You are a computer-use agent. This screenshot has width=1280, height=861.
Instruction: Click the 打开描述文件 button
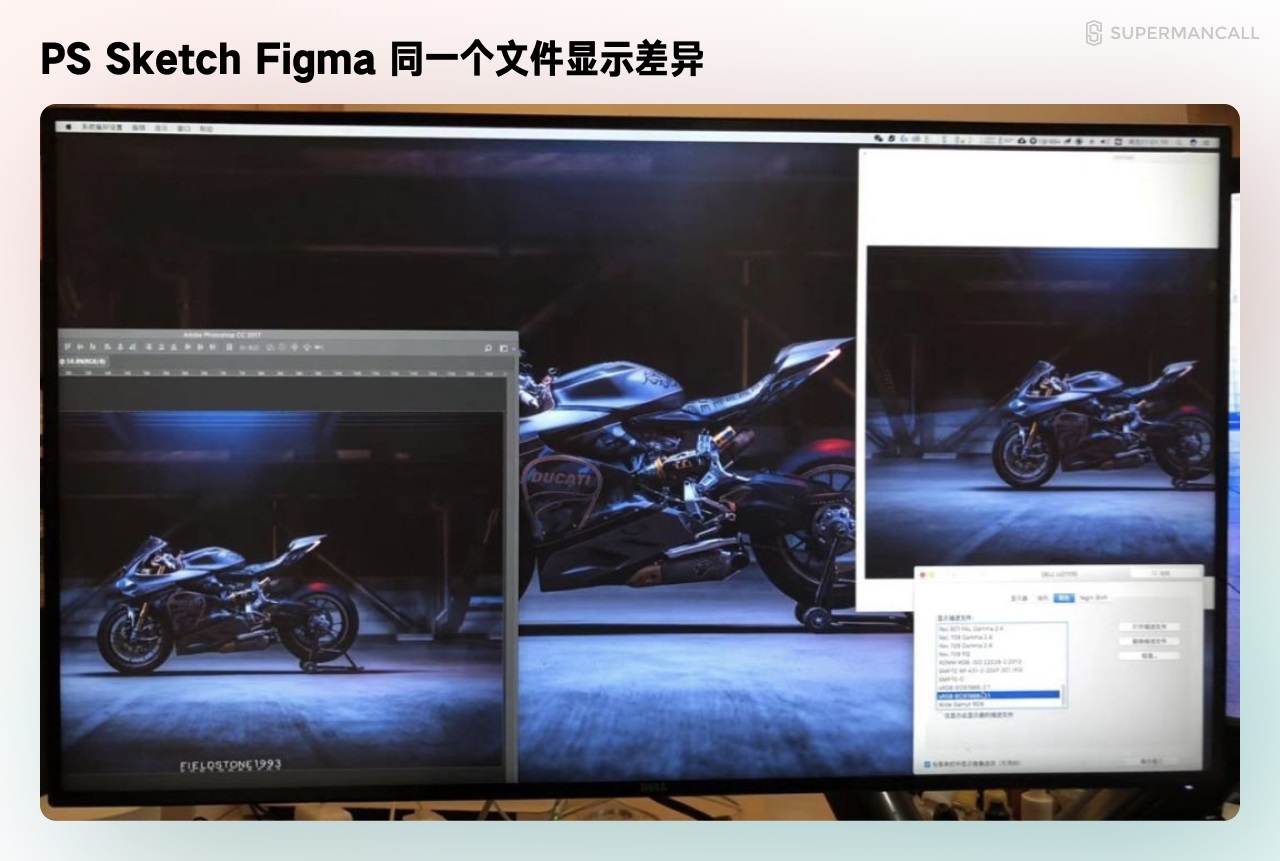[x=1149, y=627]
